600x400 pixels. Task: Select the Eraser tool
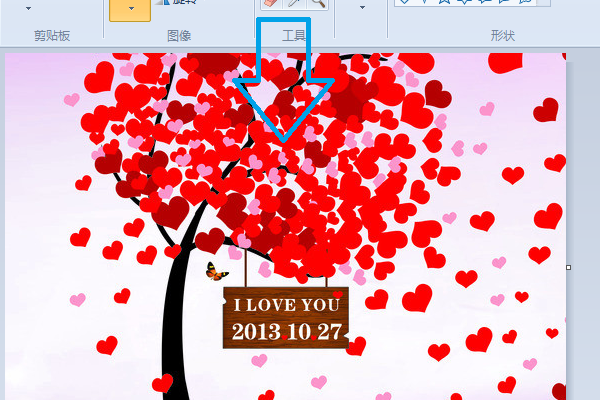(269, 4)
